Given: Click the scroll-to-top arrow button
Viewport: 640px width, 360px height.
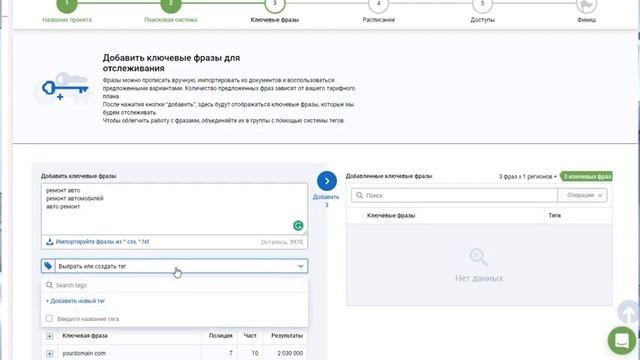Looking at the screenshot, I should (x=629, y=312).
